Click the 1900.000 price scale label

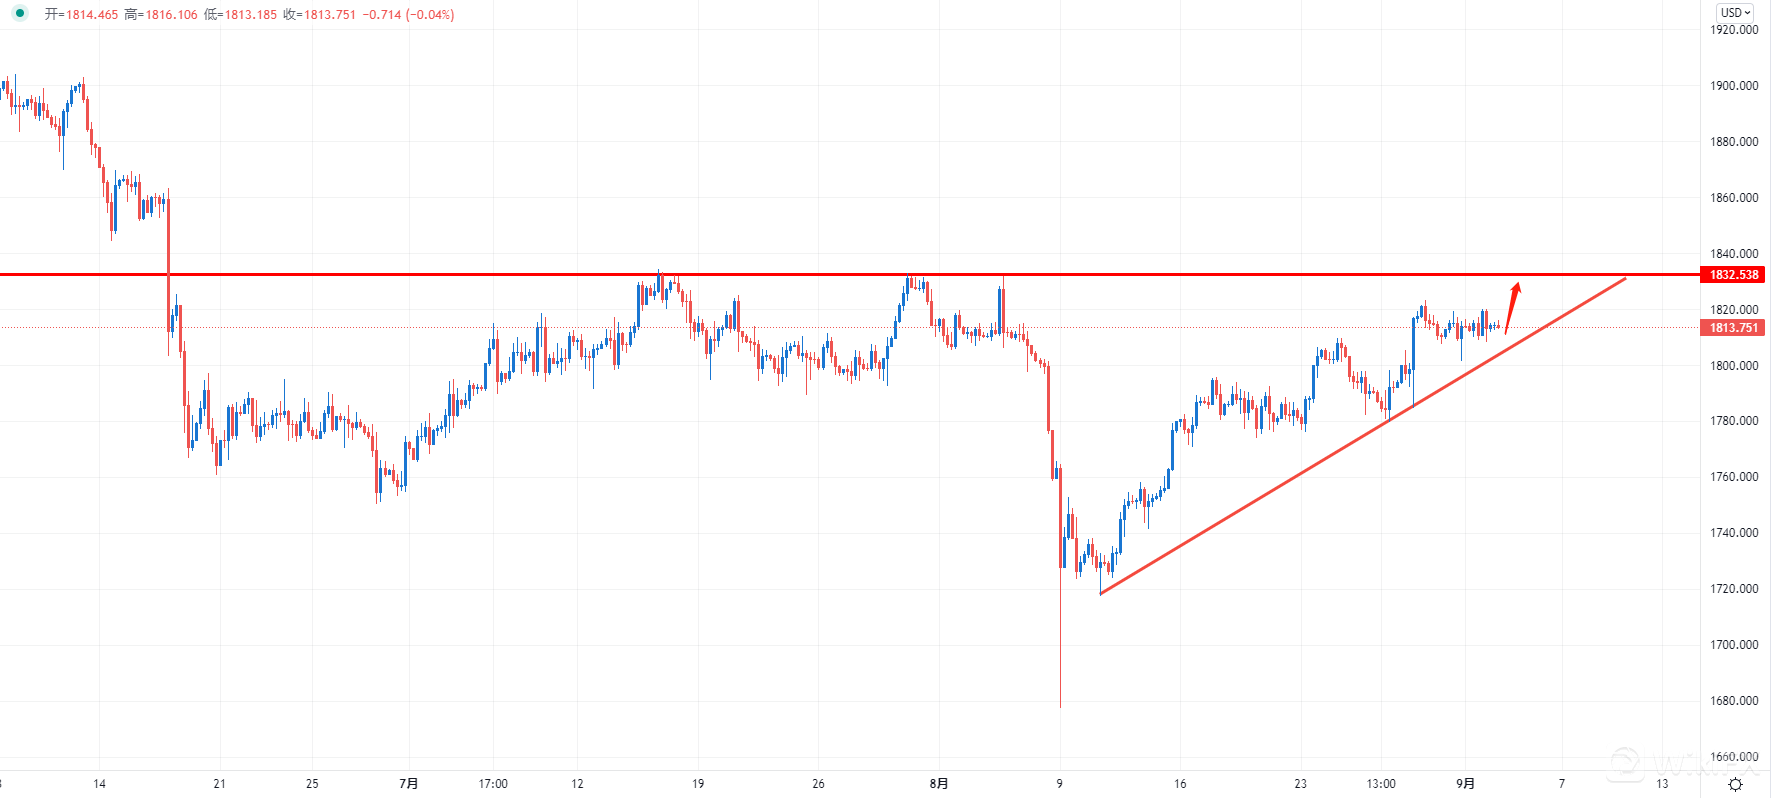click(x=1733, y=86)
